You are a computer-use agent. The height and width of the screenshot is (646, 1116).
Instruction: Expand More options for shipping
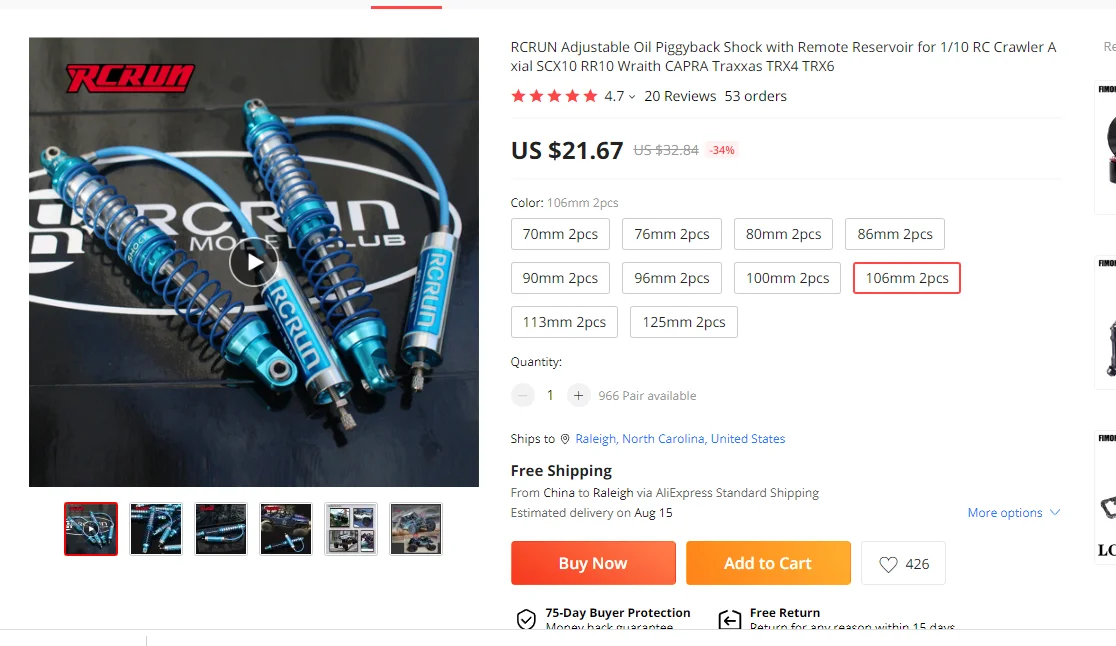click(1012, 513)
